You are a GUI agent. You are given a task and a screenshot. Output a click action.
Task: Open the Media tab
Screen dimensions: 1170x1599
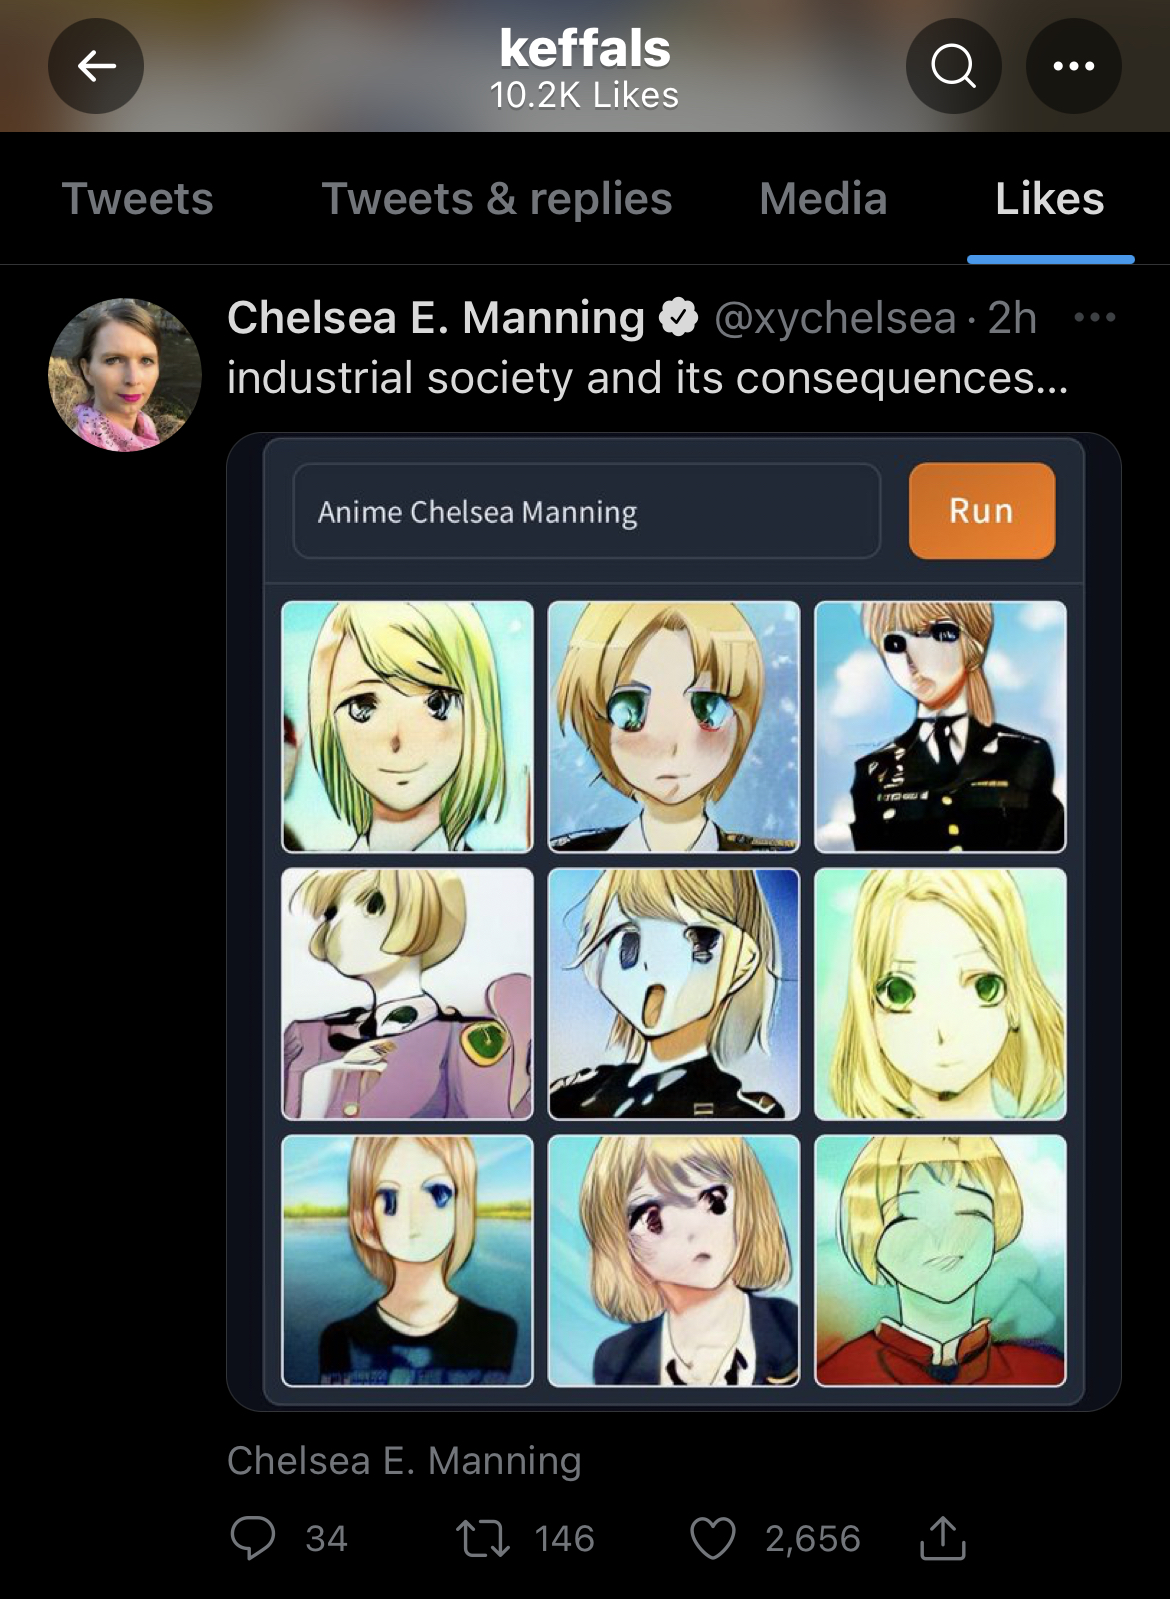(823, 198)
